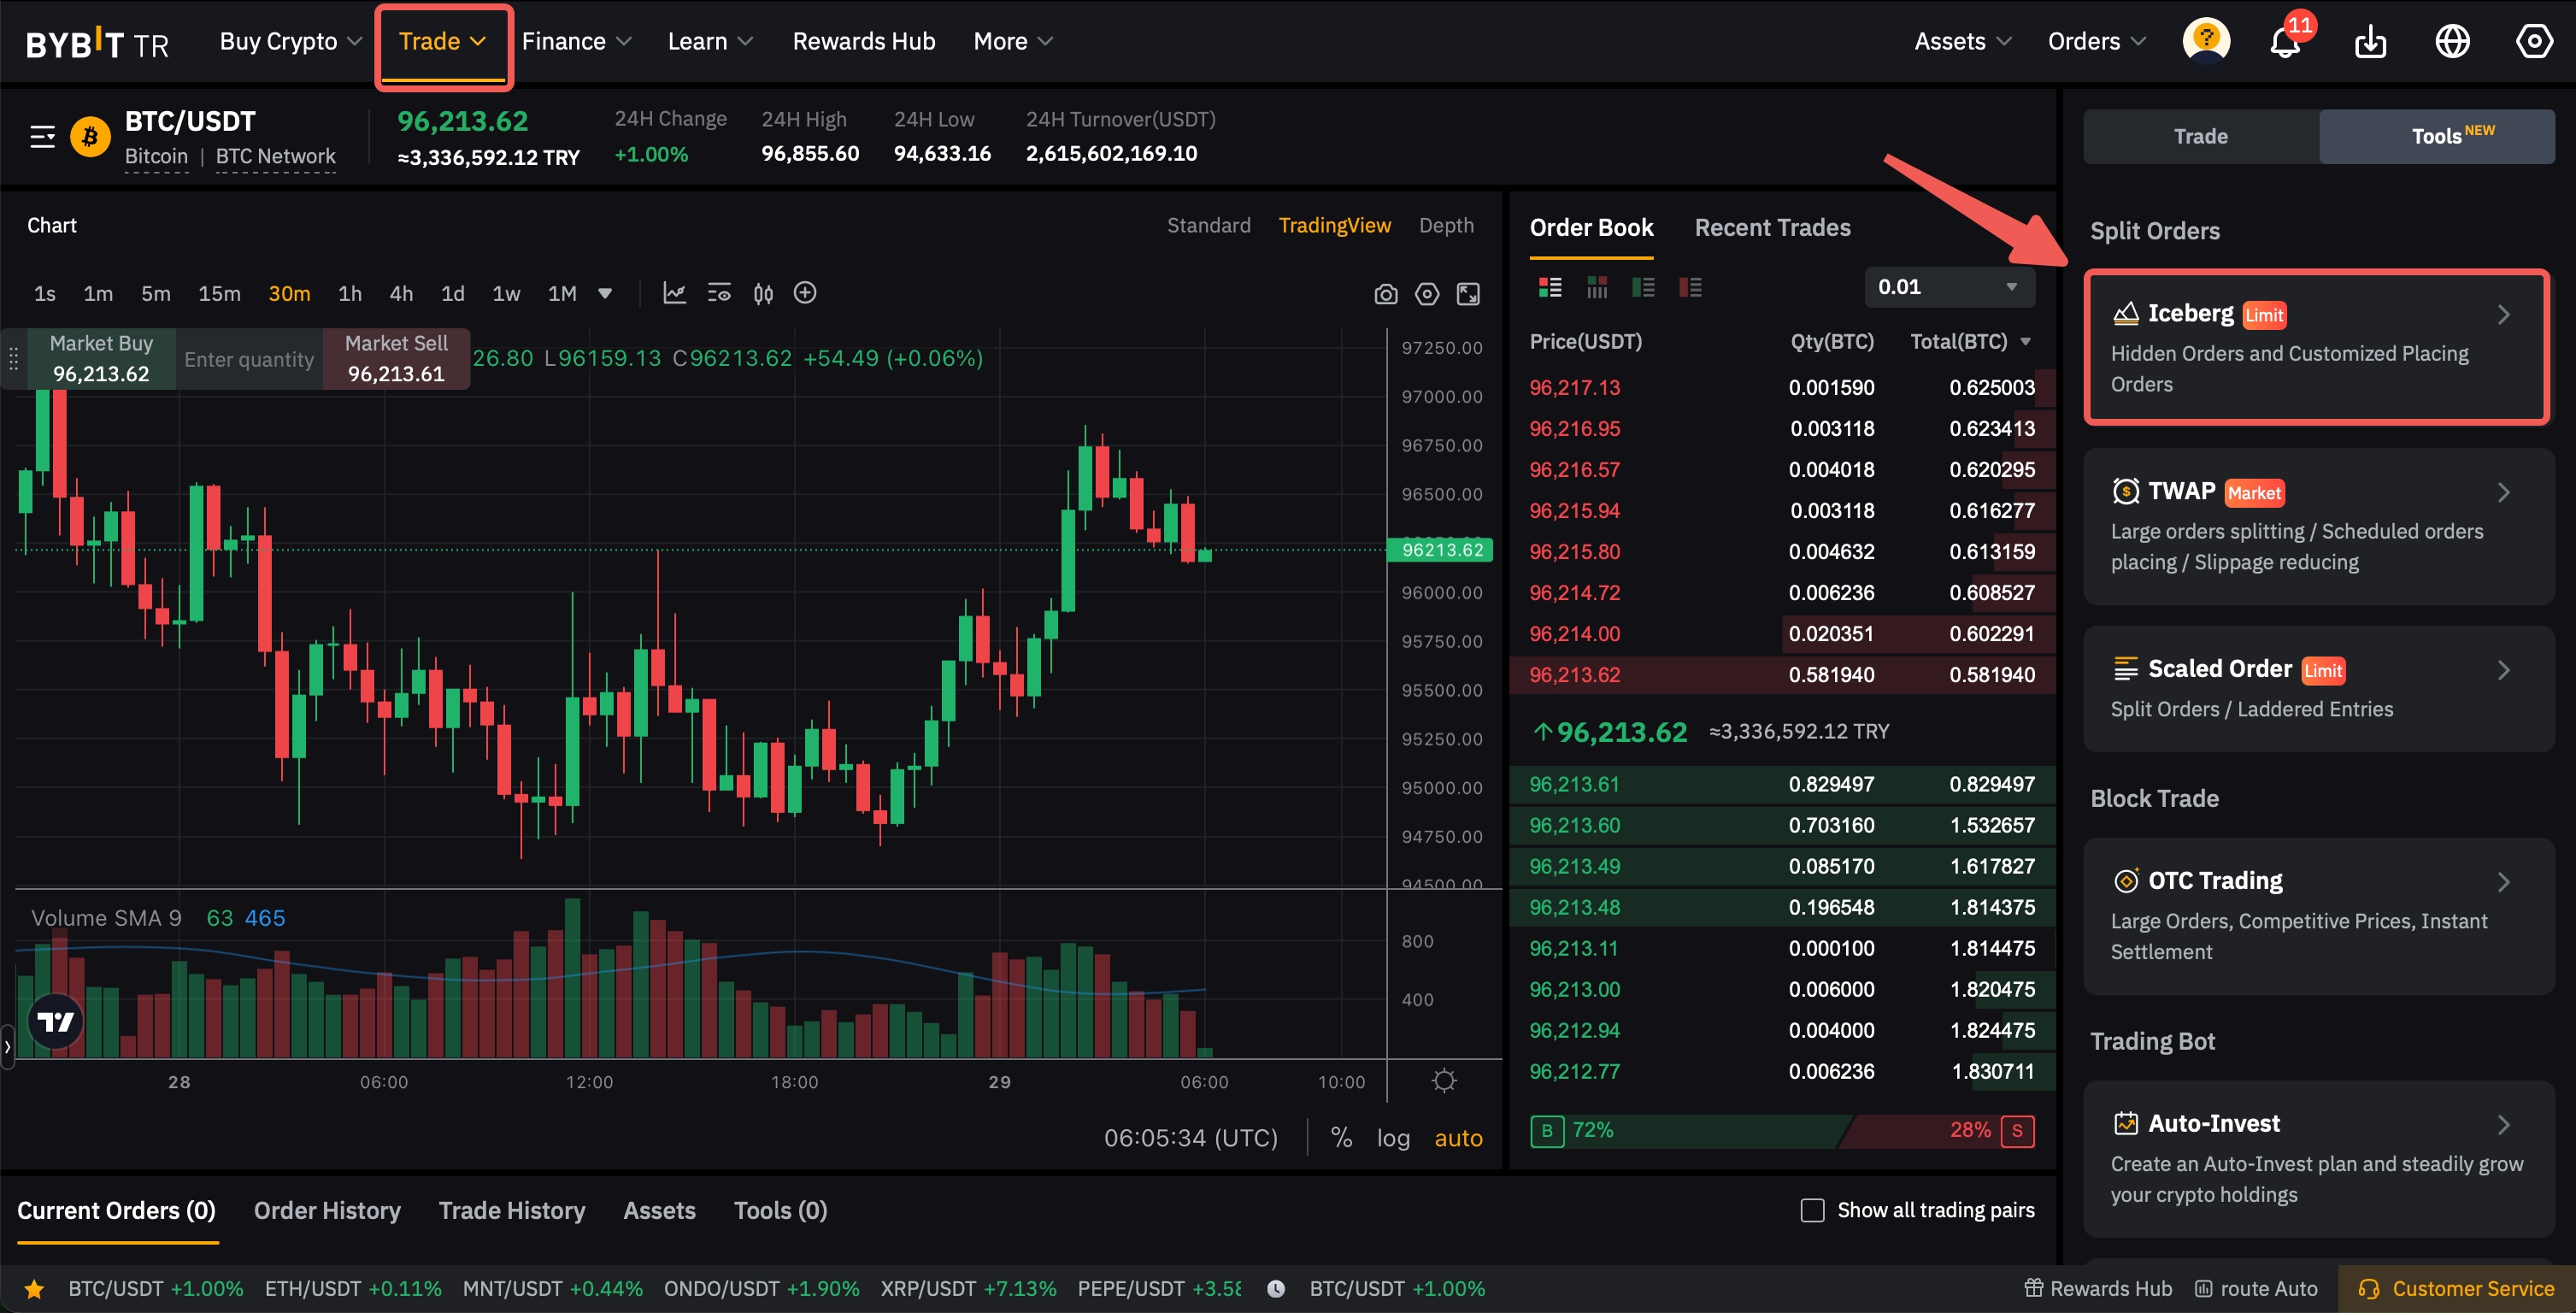Toggle auto scale on chart
The width and height of the screenshot is (2576, 1313).
coord(1458,1138)
